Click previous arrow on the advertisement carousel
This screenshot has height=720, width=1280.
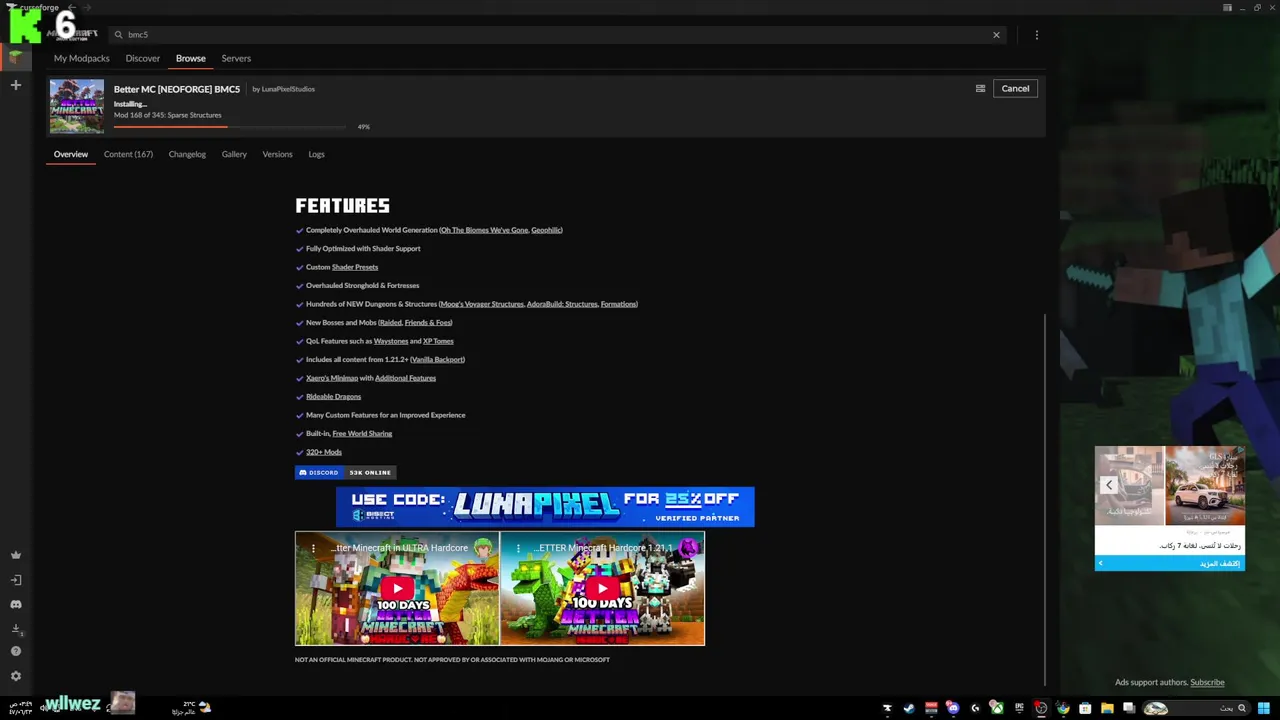coord(1108,485)
